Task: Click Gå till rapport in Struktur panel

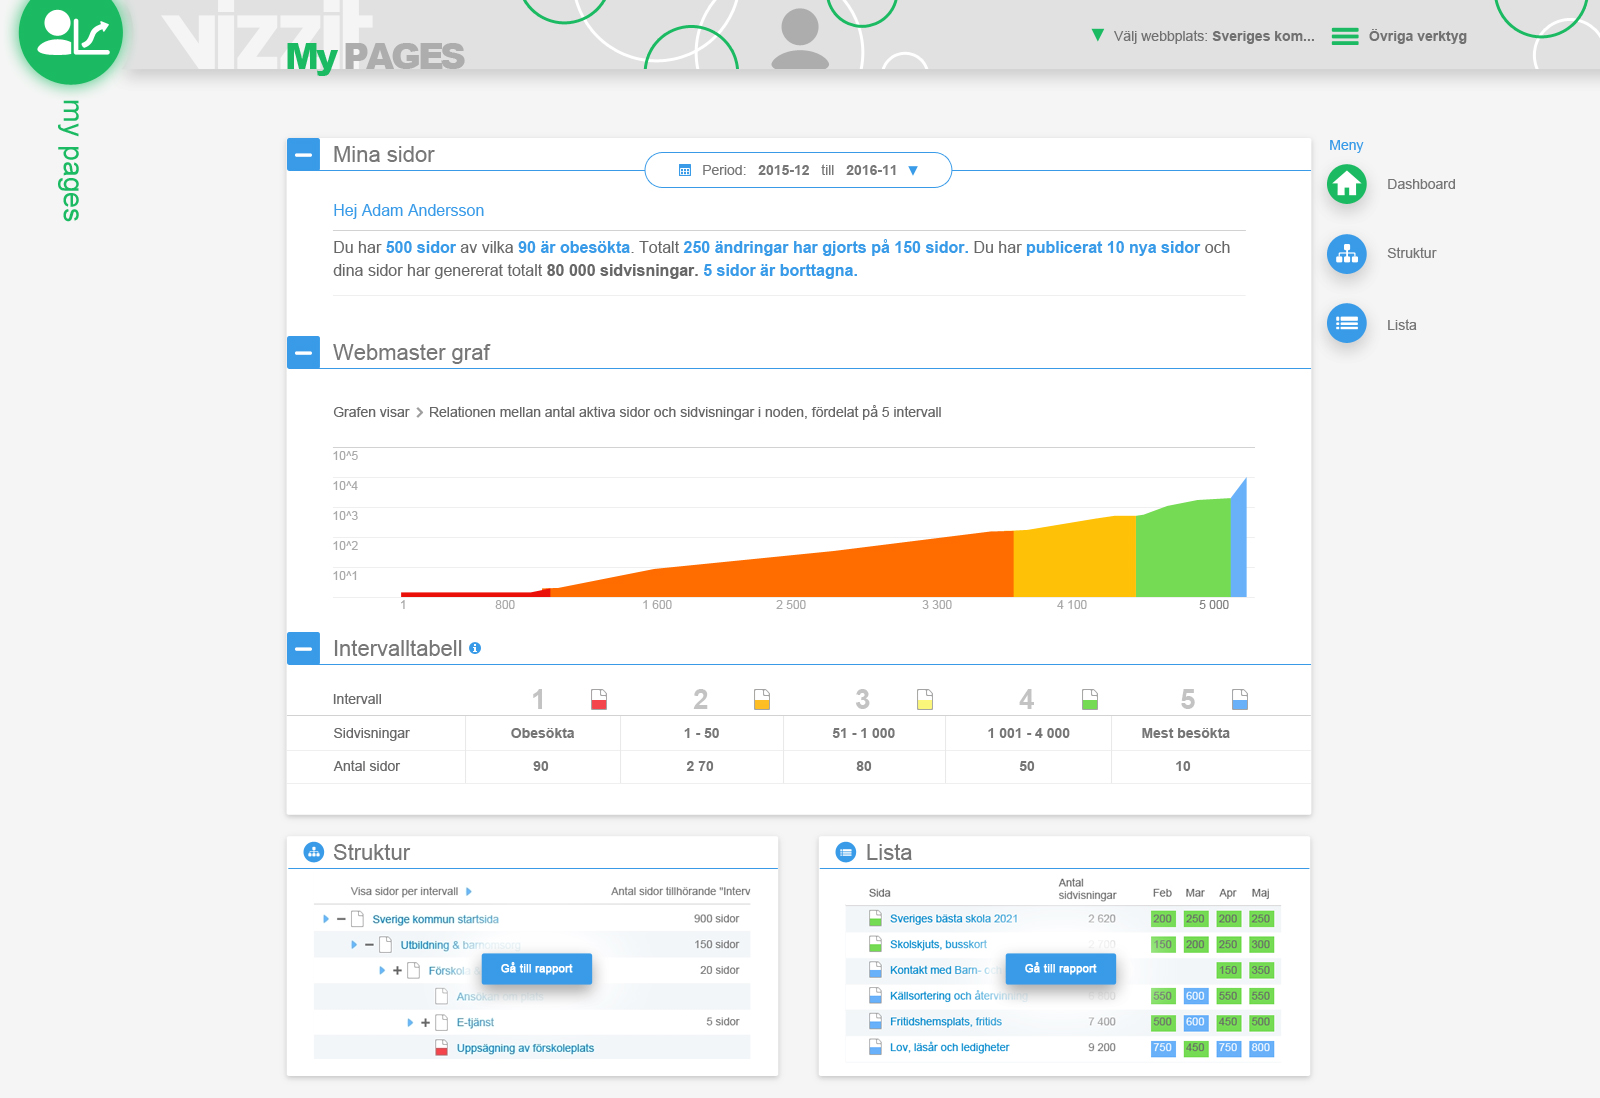Action: (537, 969)
